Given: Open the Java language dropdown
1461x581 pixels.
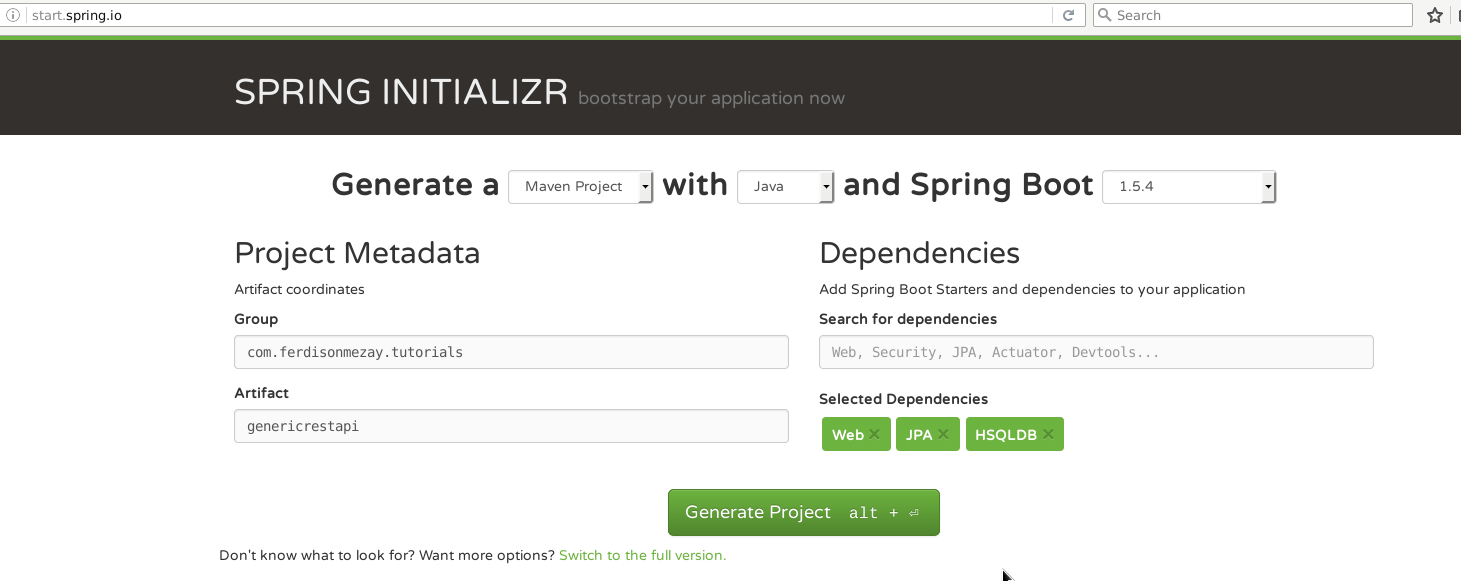Looking at the screenshot, I should point(785,187).
